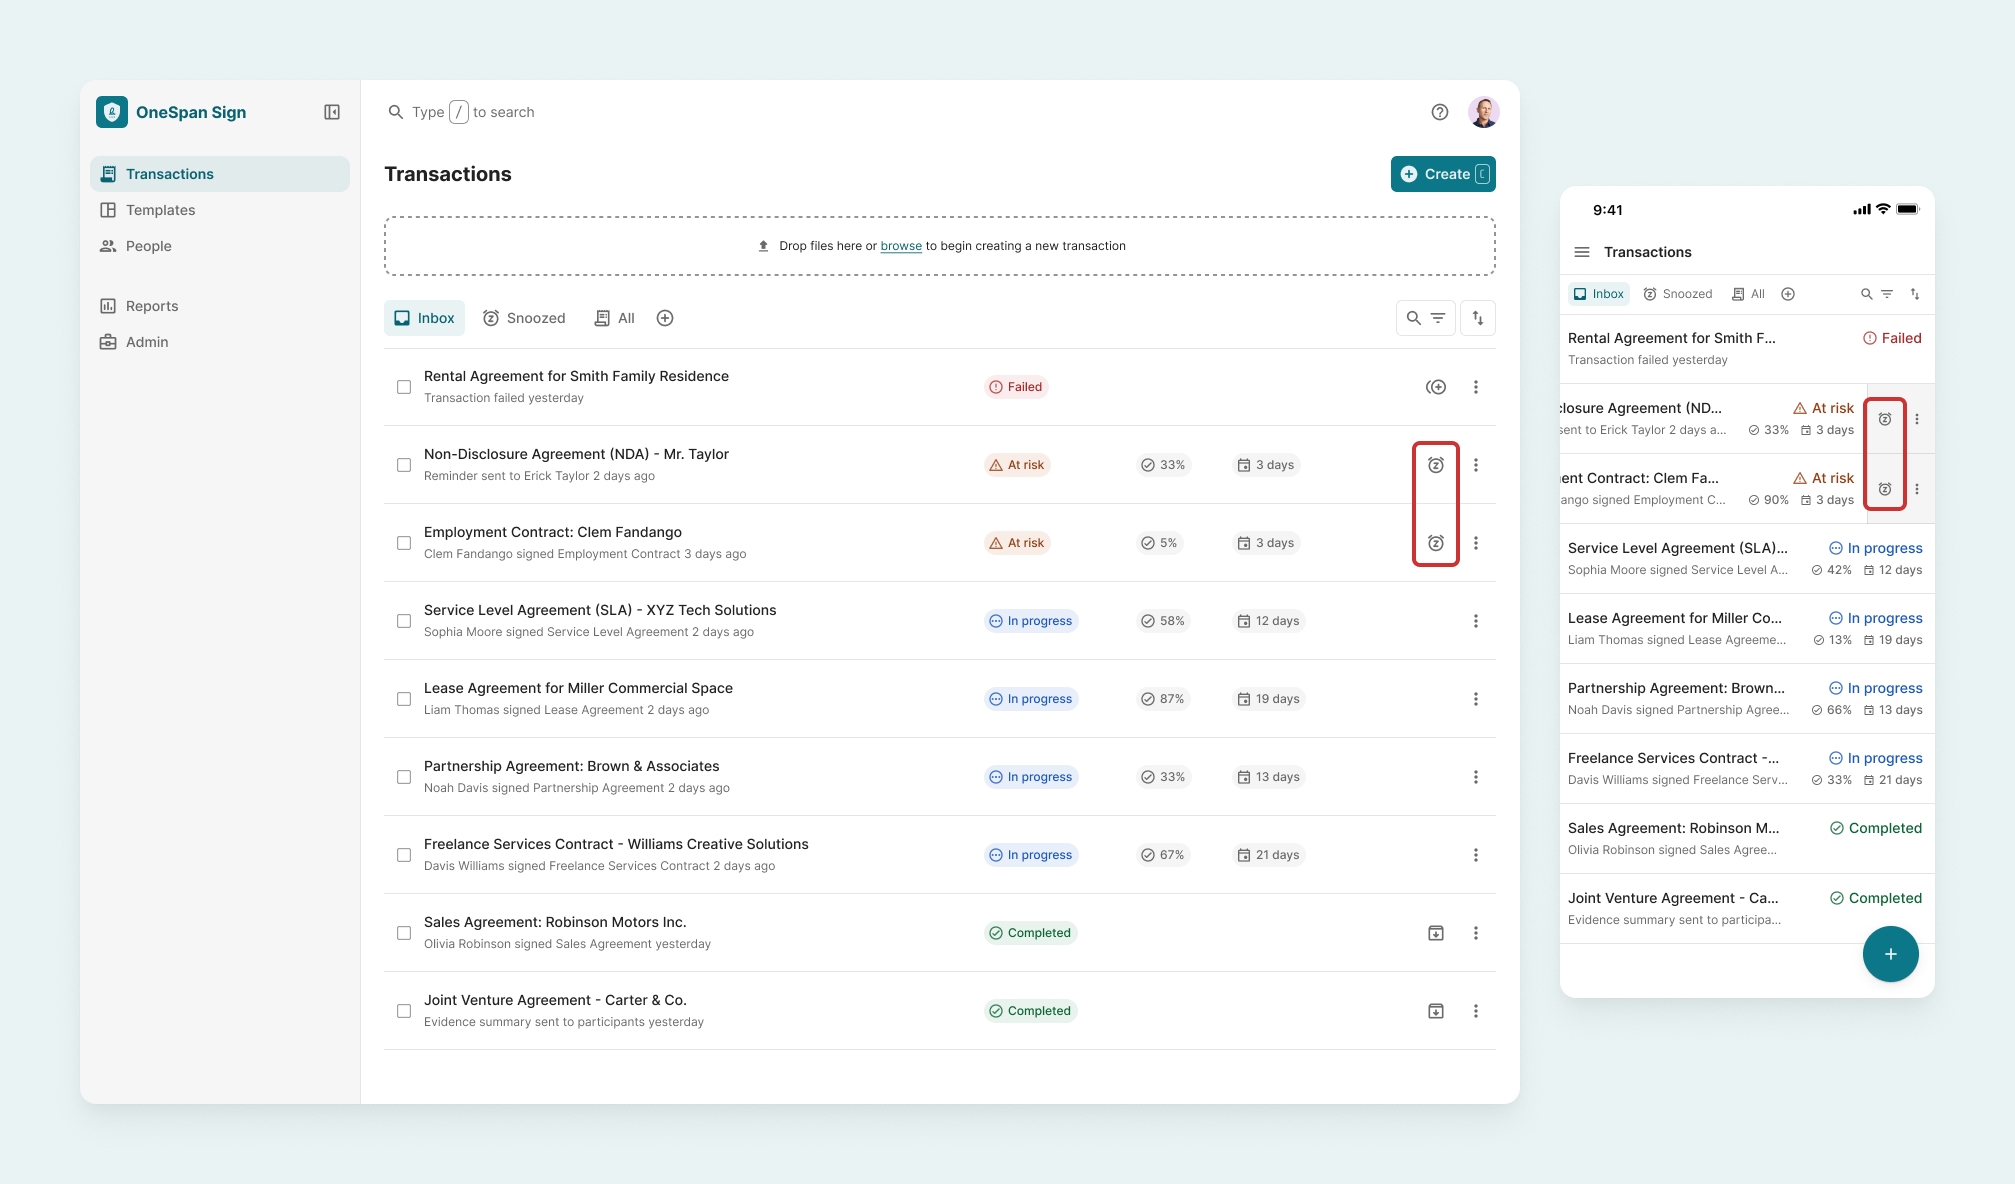Switch to the All tab
Screen dimensions: 2015x1184
613,317
